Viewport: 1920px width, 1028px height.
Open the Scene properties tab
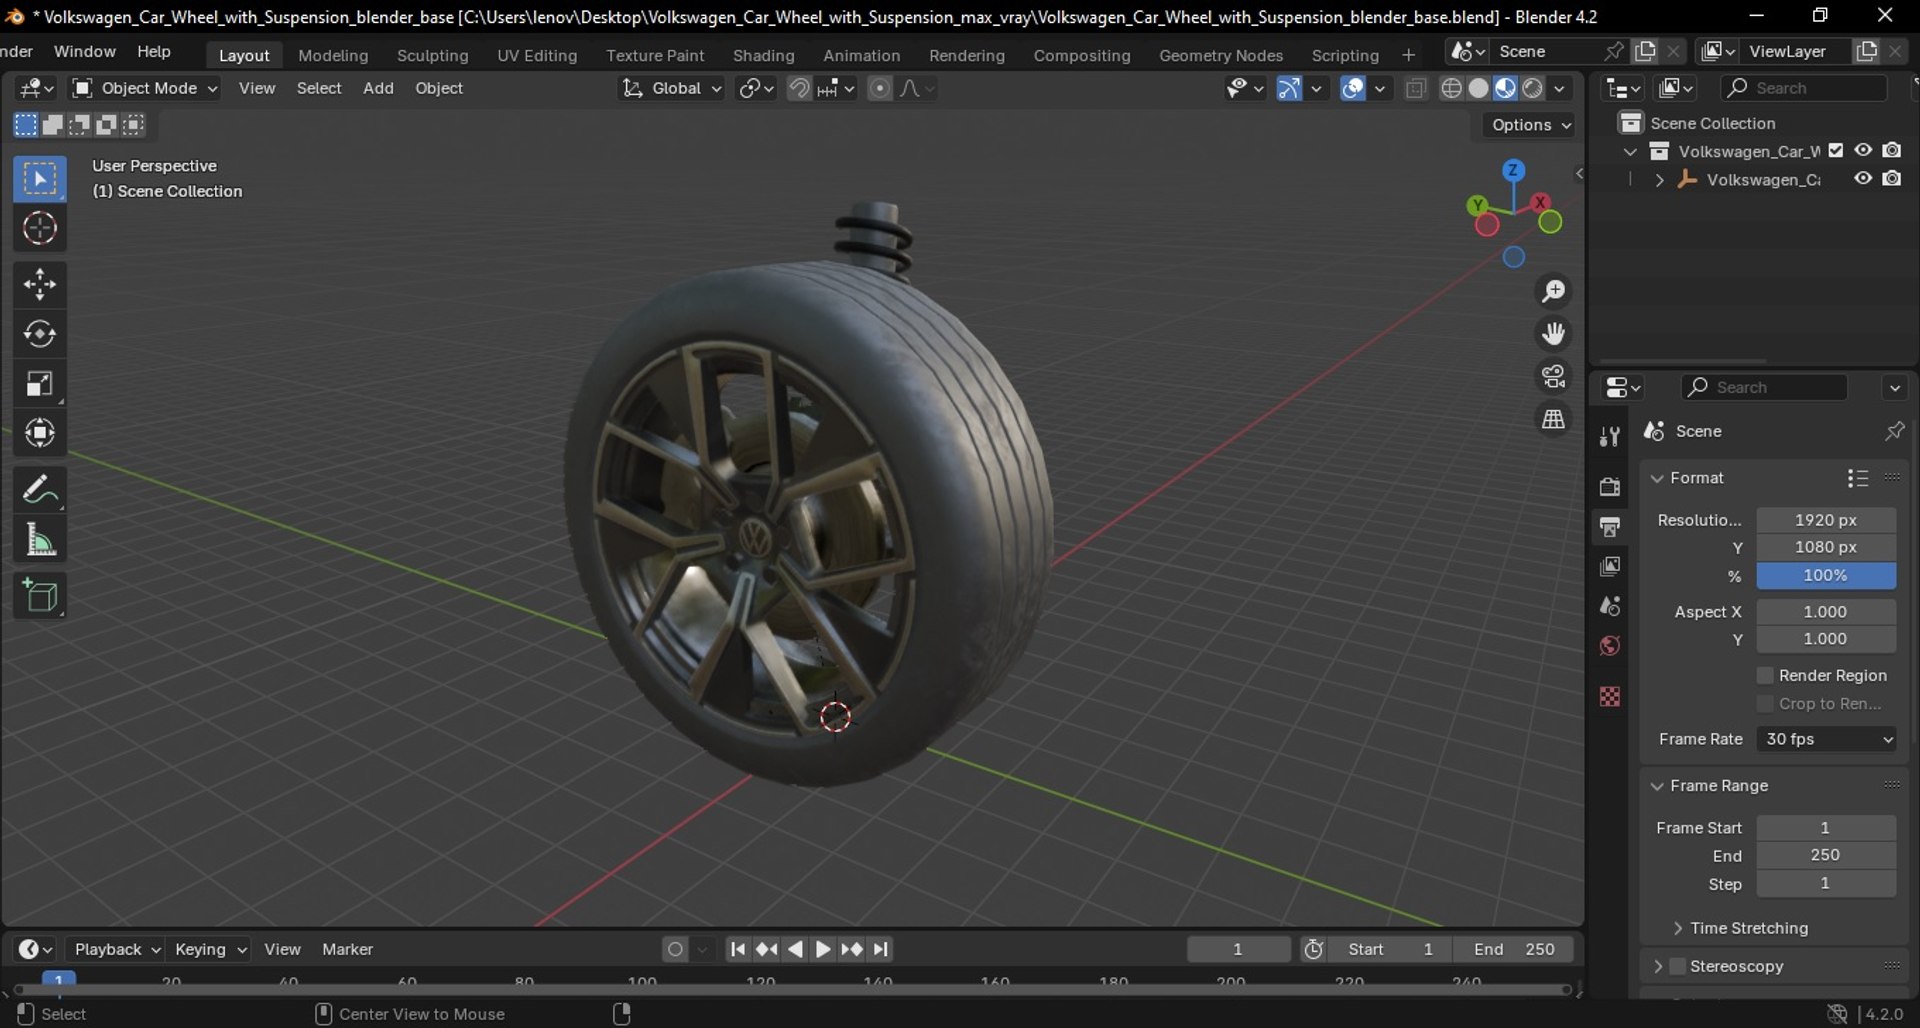tap(1610, 606)
